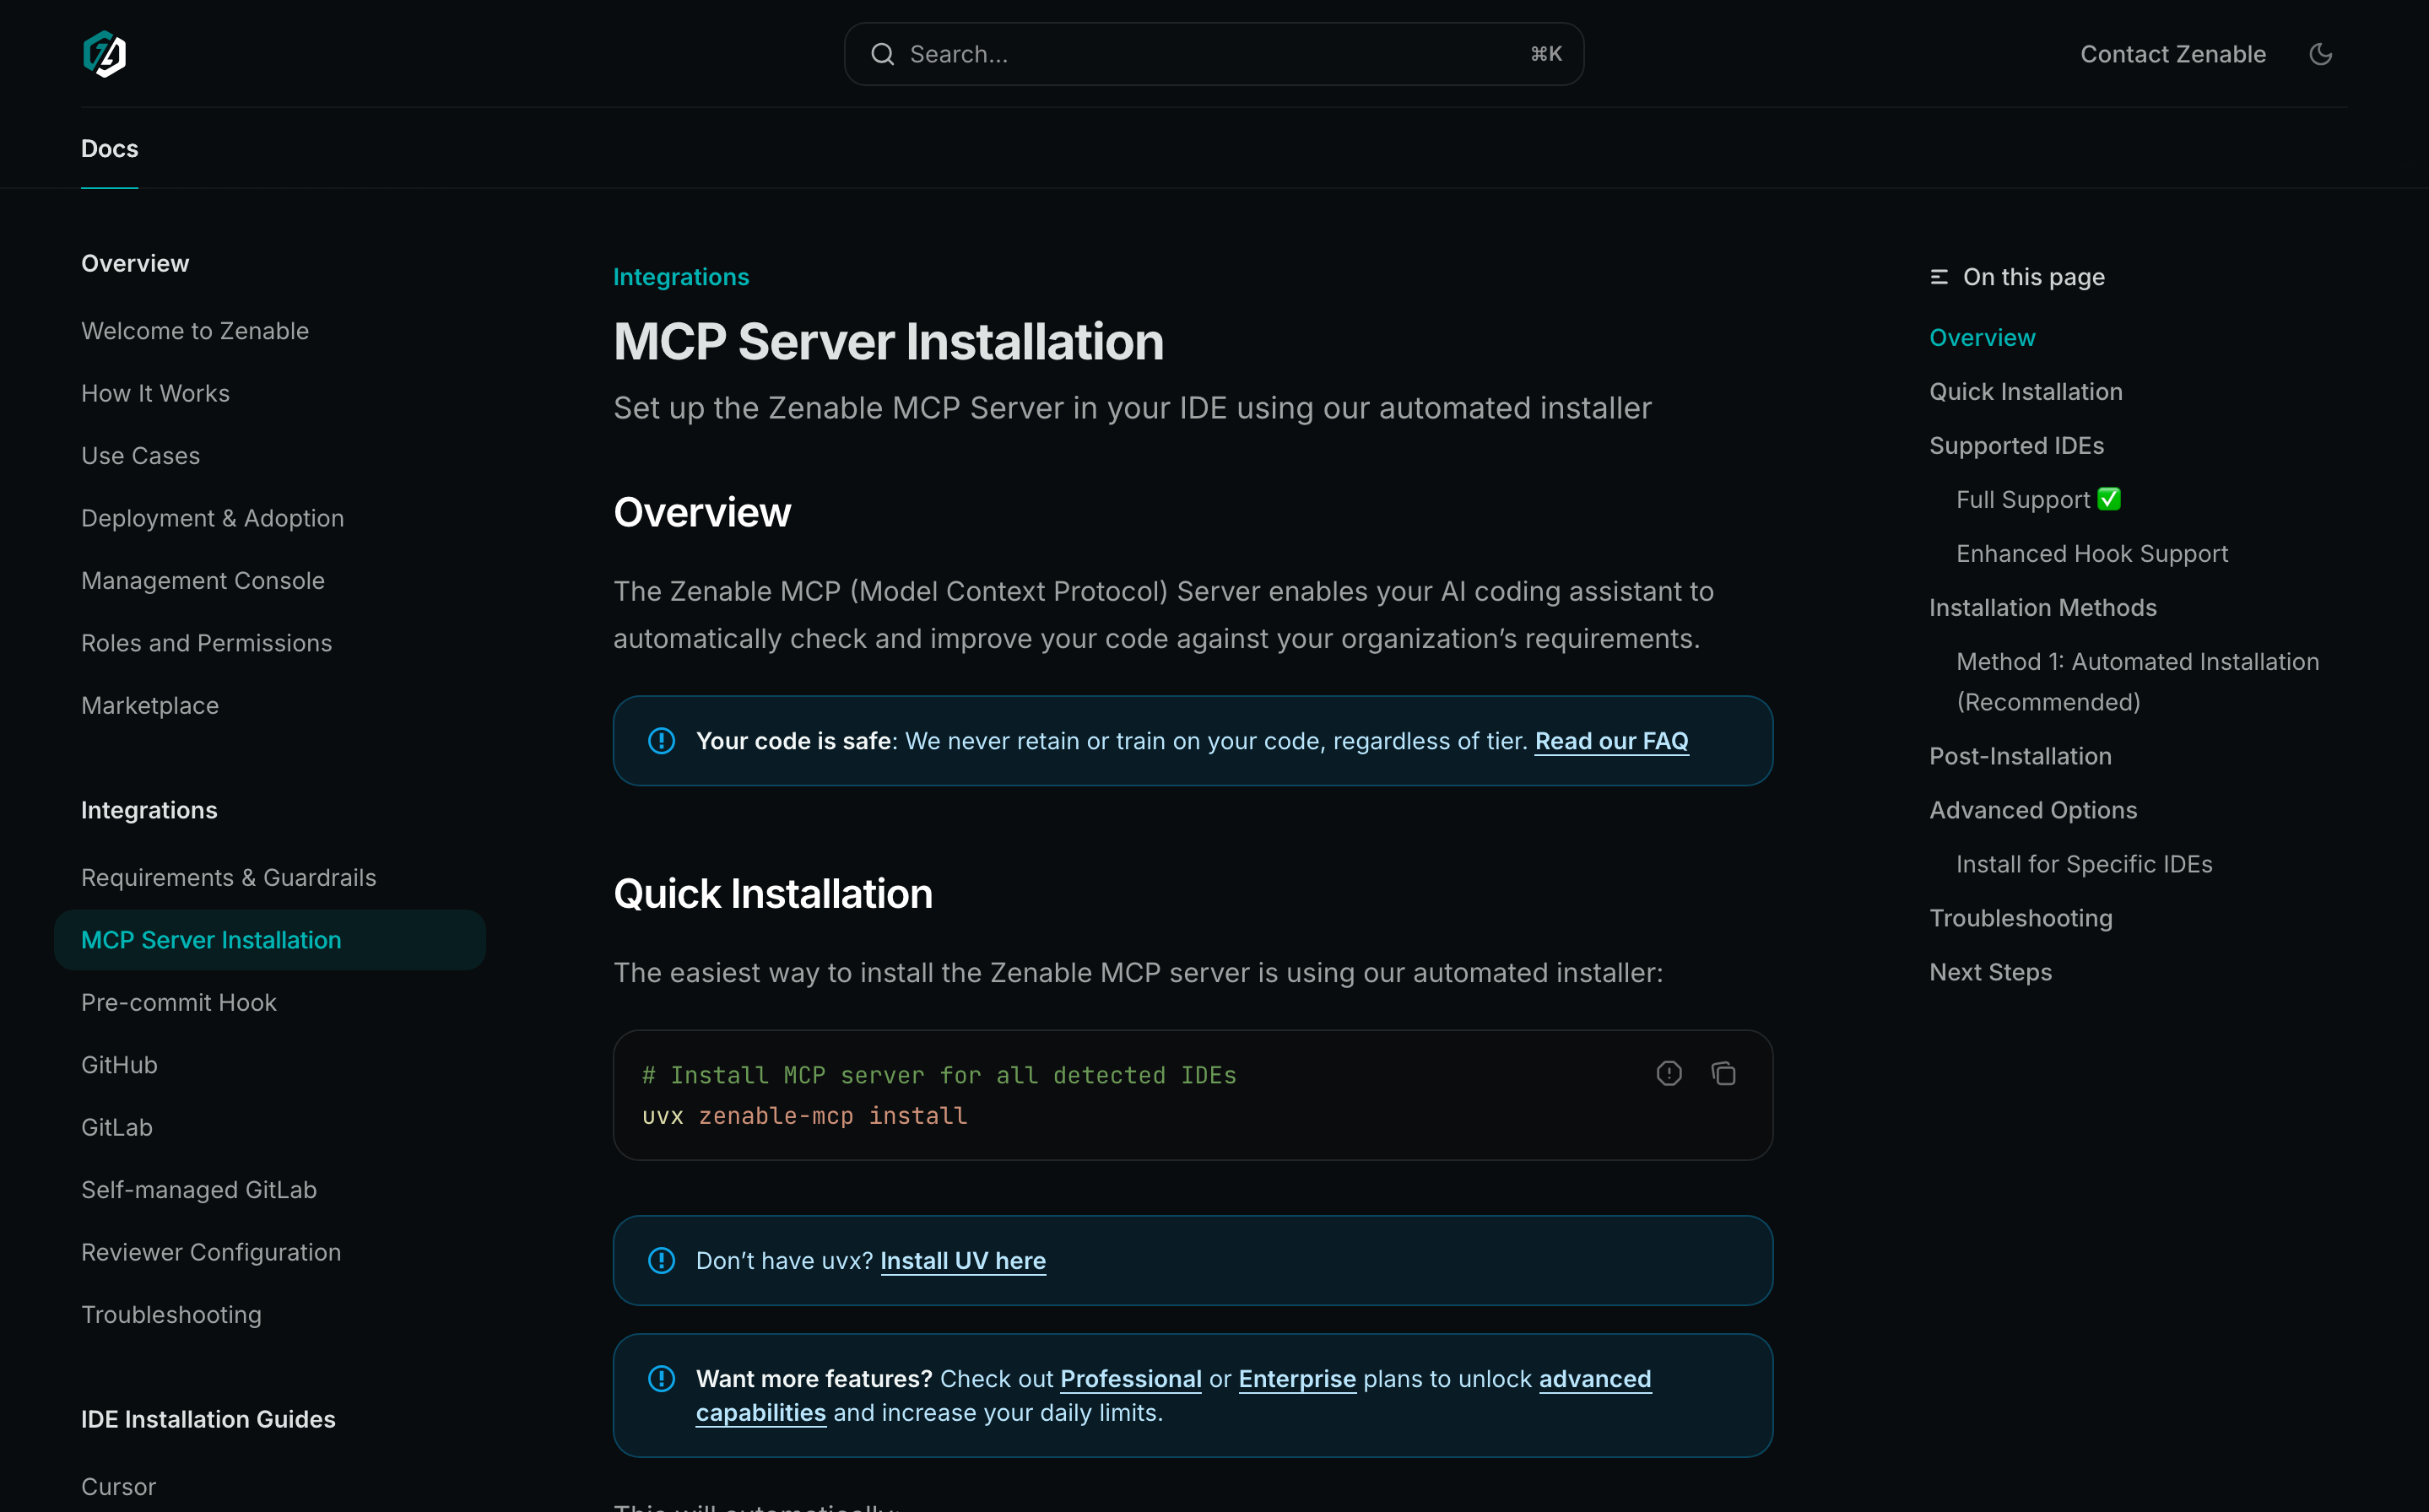Open Contact Zenable in header

click(2172, 54)
